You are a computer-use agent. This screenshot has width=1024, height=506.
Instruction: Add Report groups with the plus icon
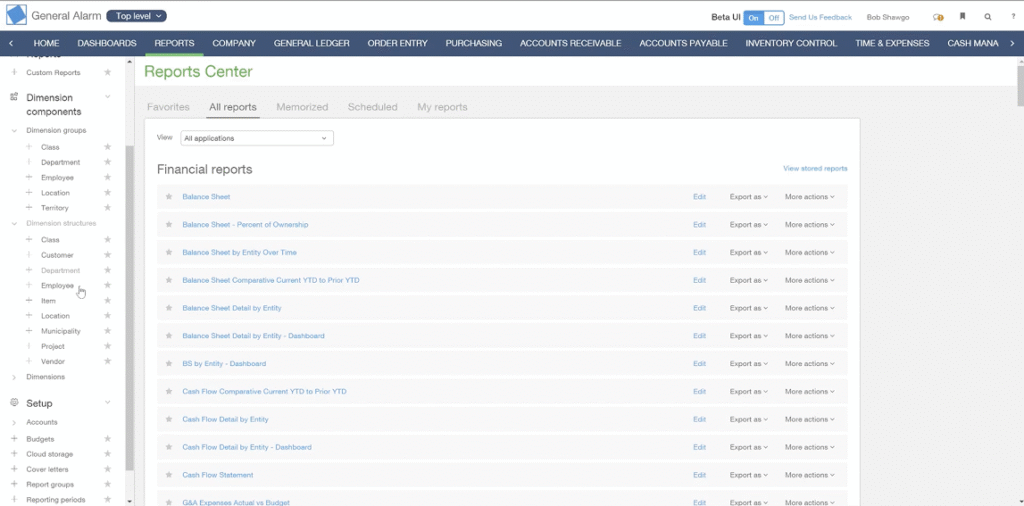click(x=14, y=484)
